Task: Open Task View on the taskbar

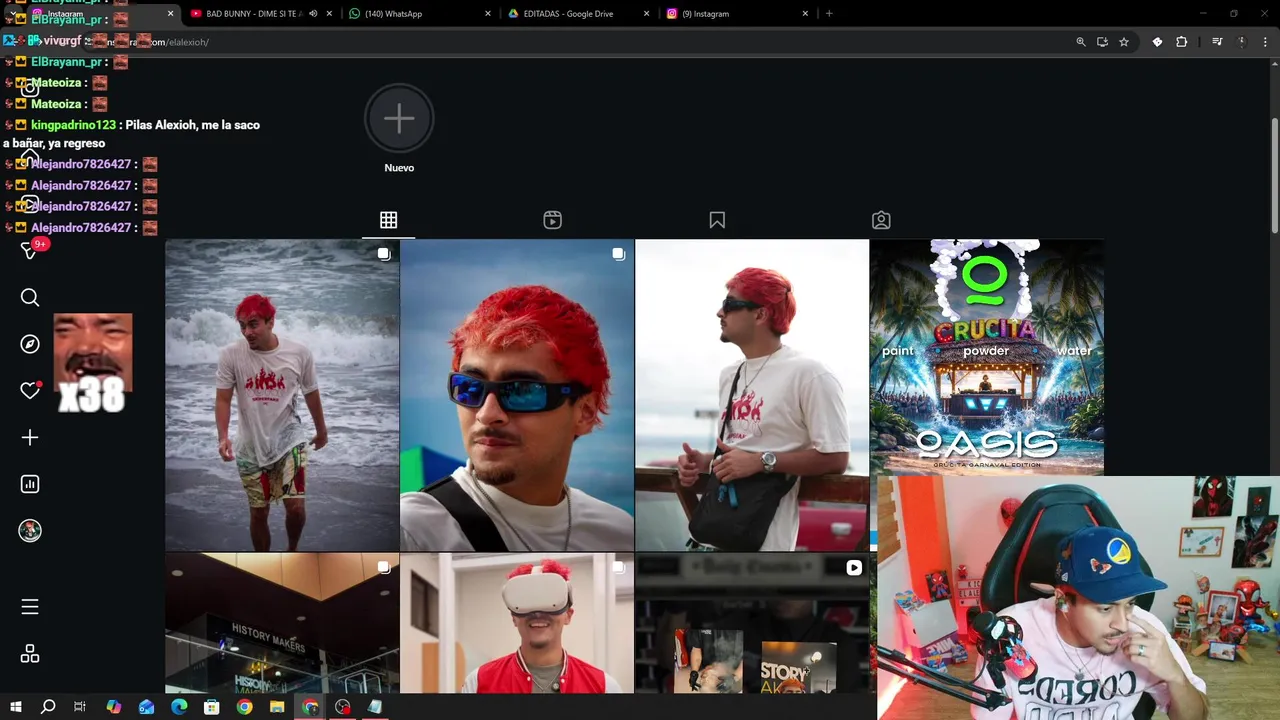Action: point(80,707)
